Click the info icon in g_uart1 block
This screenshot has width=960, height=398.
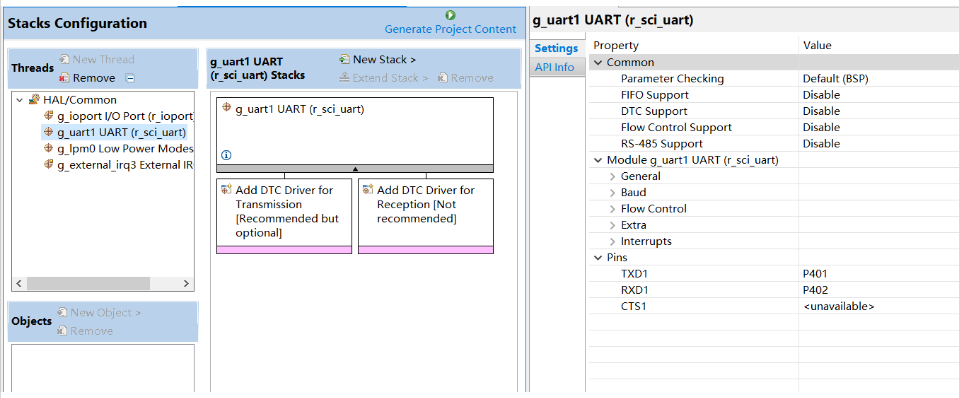click(227, 155)
